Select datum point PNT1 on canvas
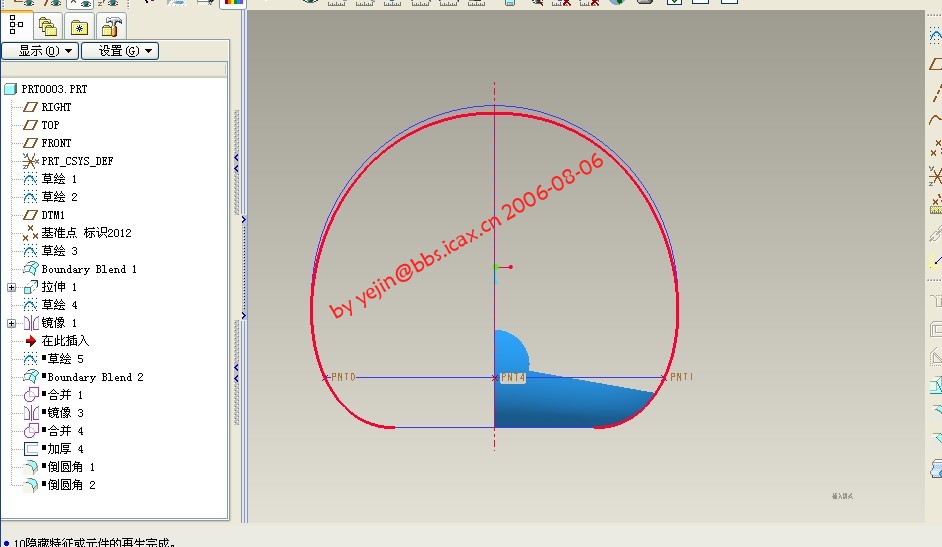This screenshot has width=942, height=547. [678, 377]
